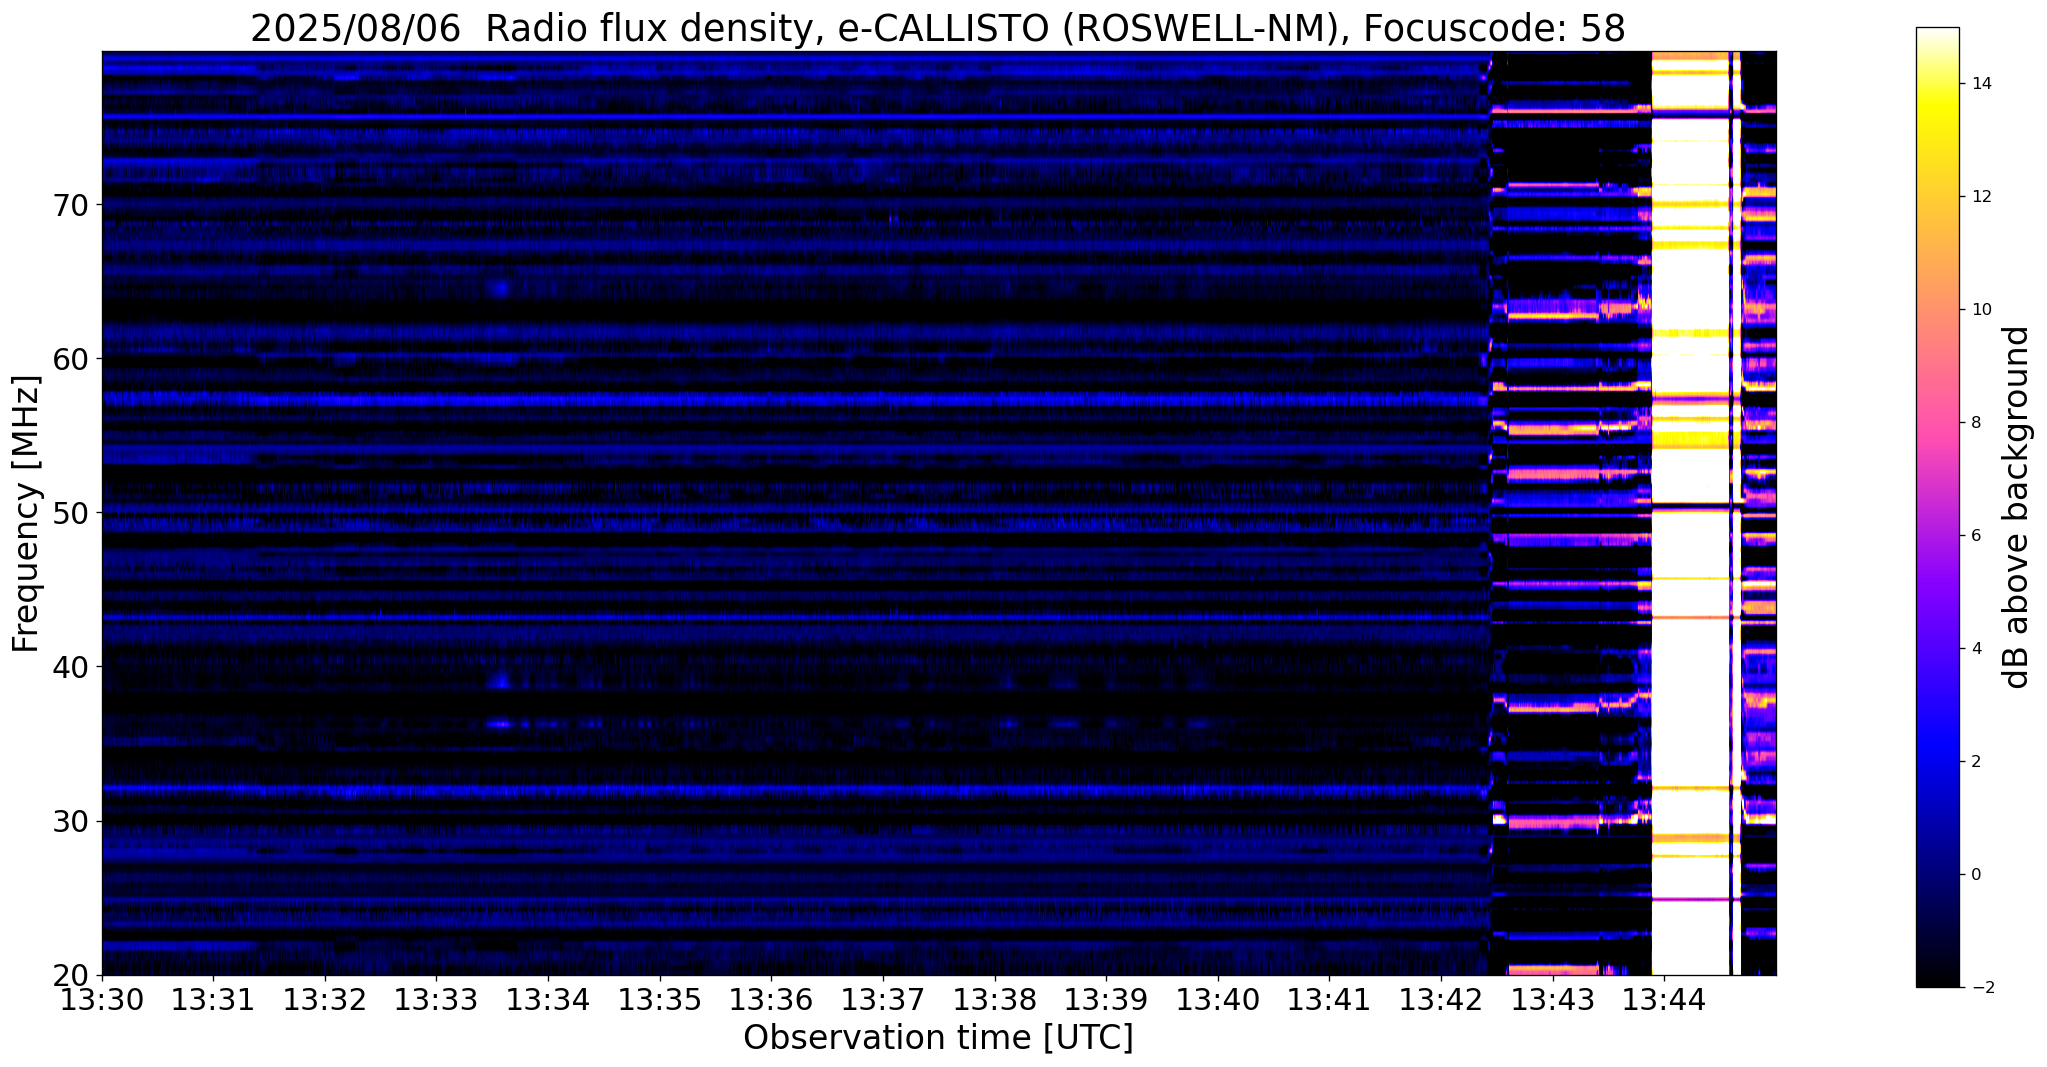Screen dimensions: 2047x1067
Task: Click the 13:43 time tick label
Action: pos(1553,999)
